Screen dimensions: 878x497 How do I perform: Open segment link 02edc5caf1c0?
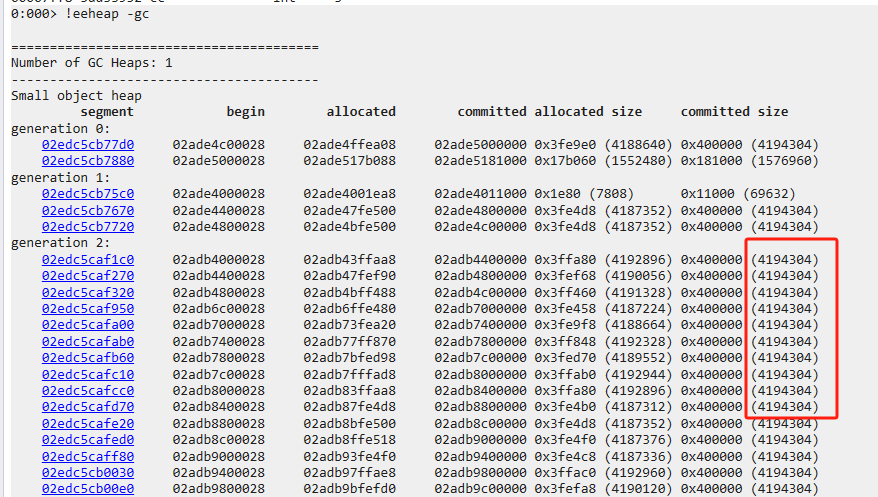[x=88, y=260]
